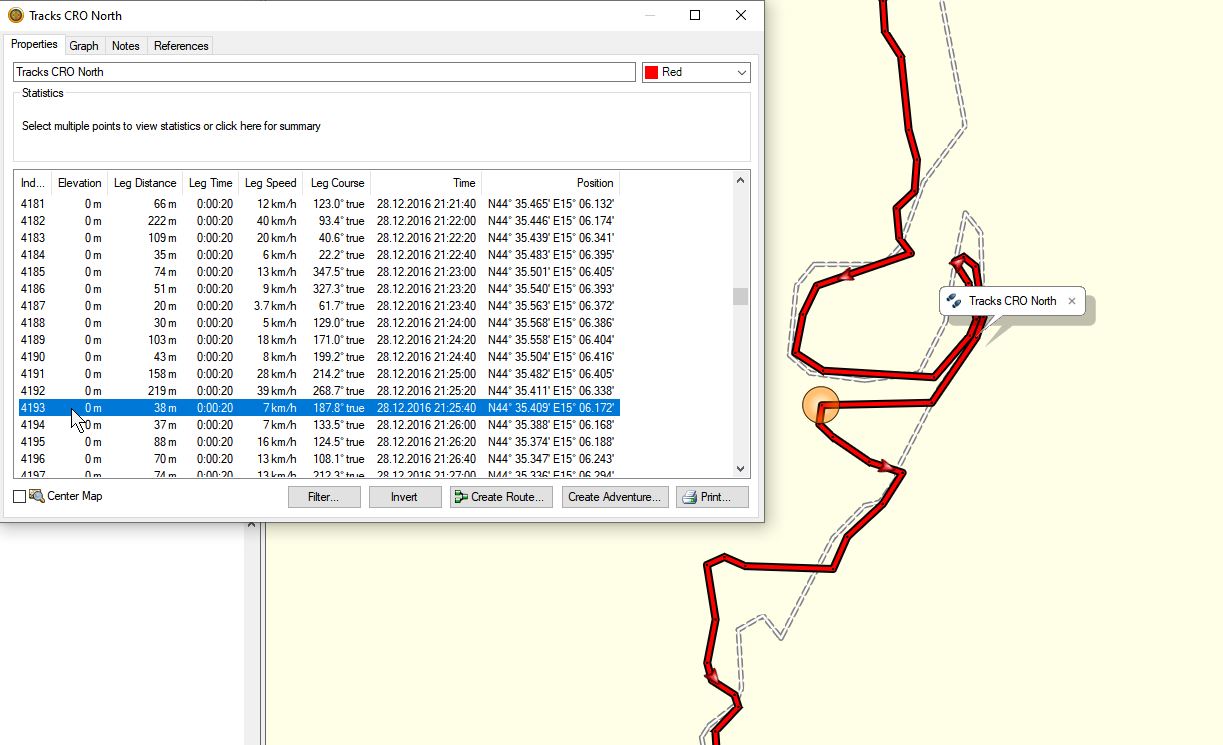Open the Notes tab
1223x745 pixels.
126,46
